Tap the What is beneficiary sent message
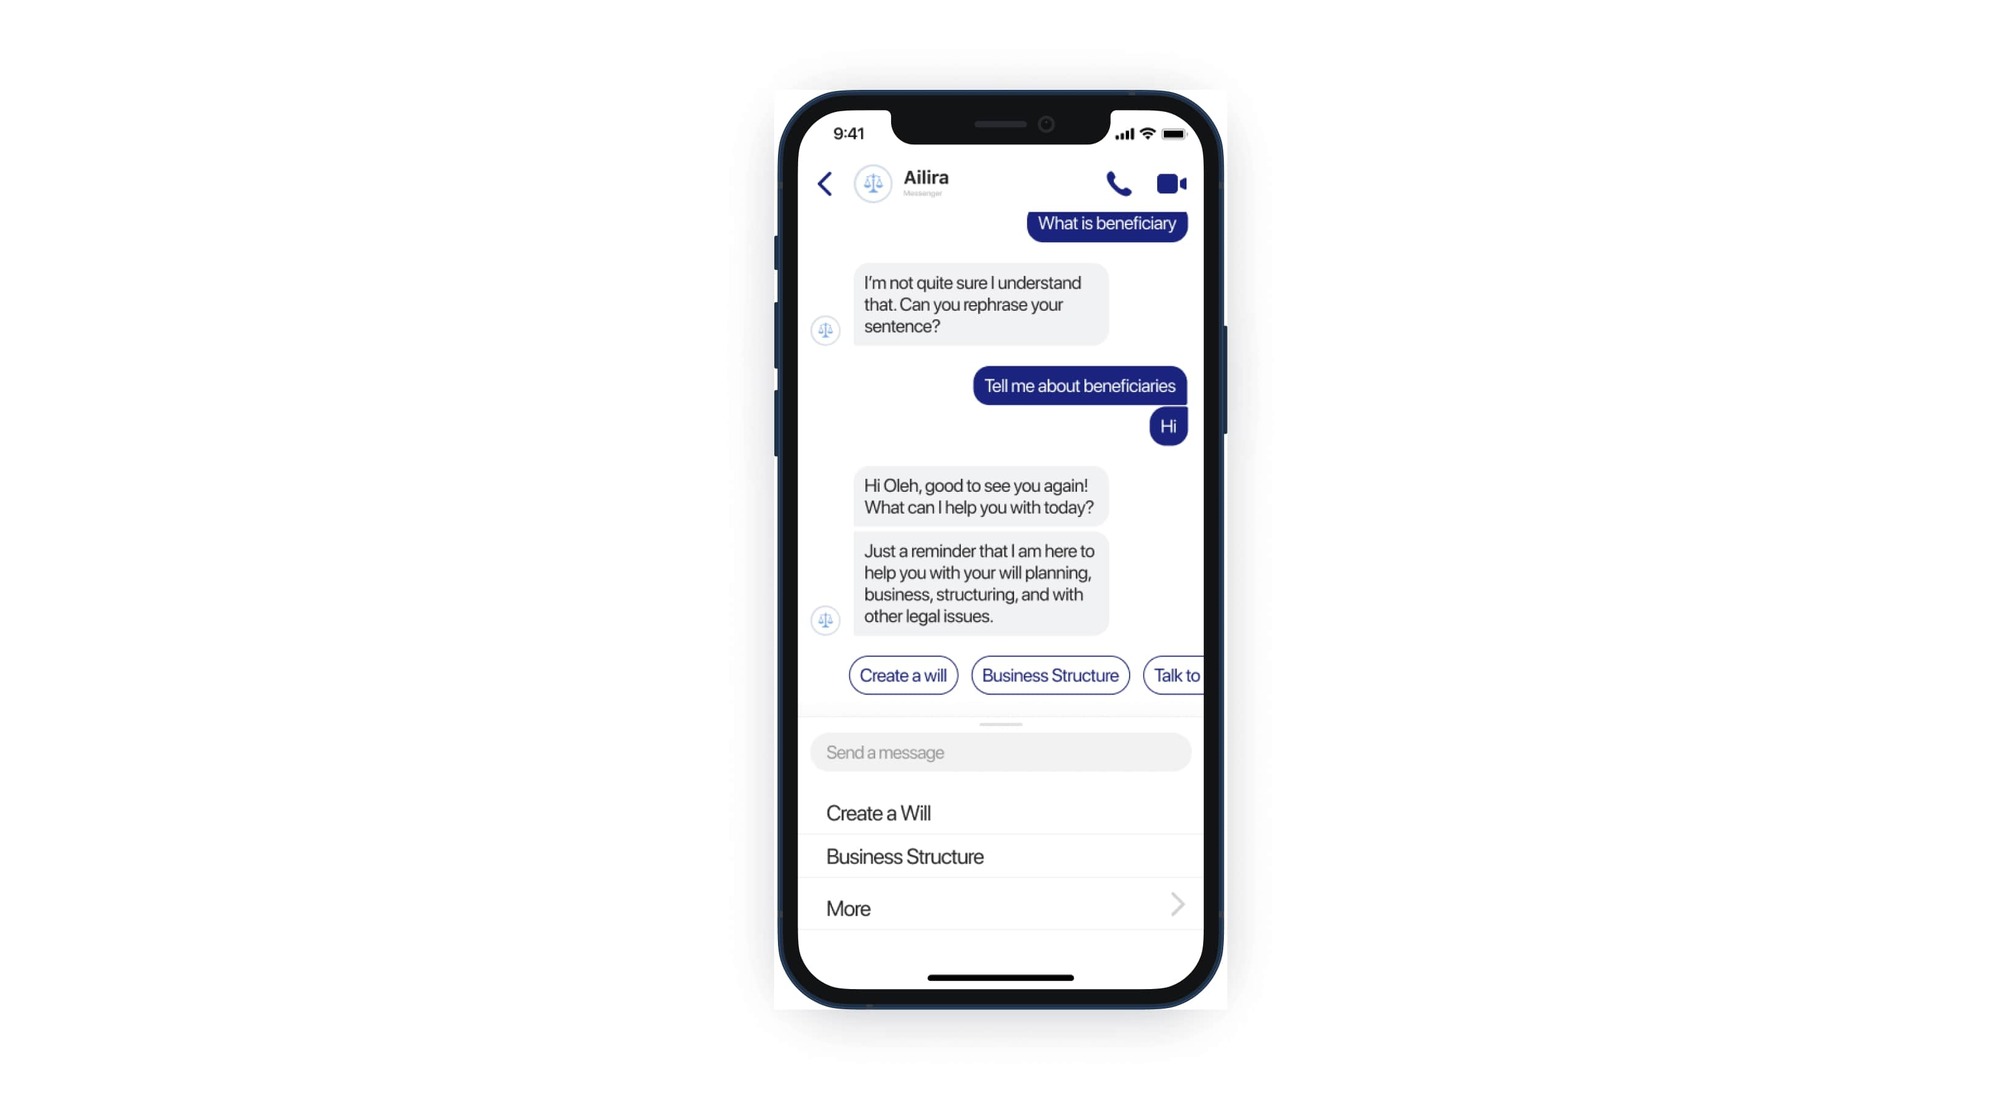 pos(1104,222)
